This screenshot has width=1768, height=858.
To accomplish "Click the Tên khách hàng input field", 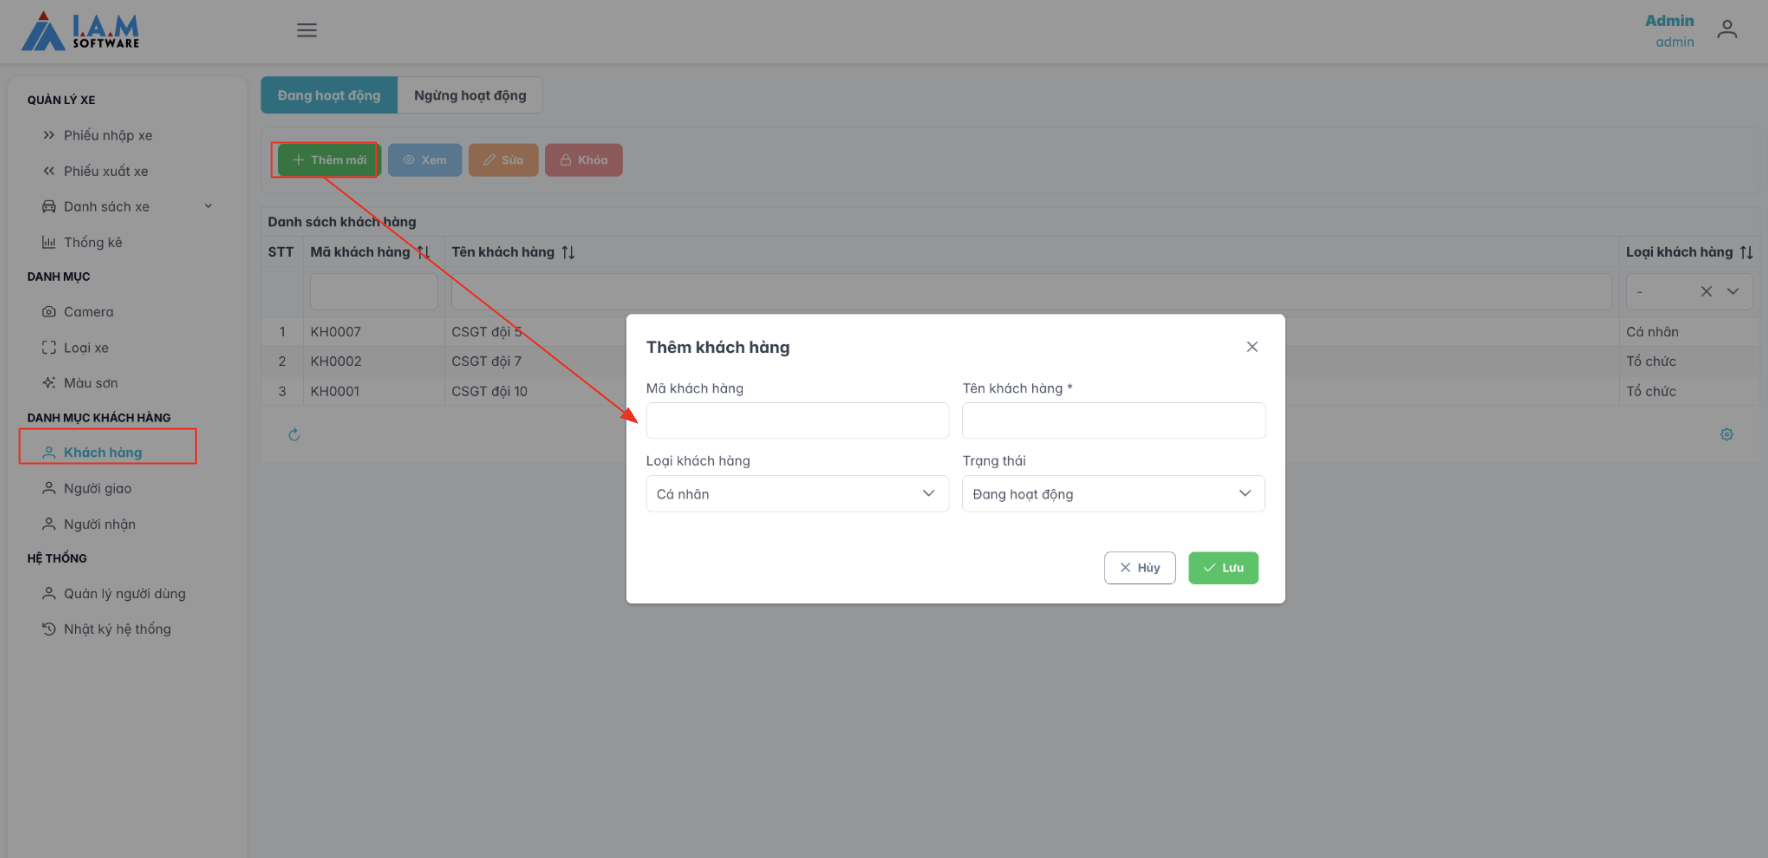I will (x=1113, y=421).
